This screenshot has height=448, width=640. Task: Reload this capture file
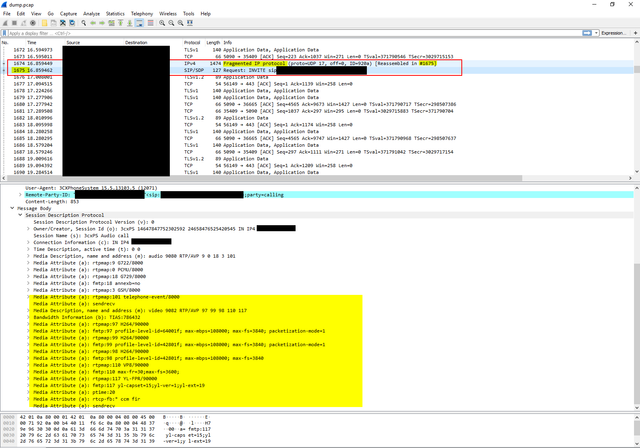(72, 23)
